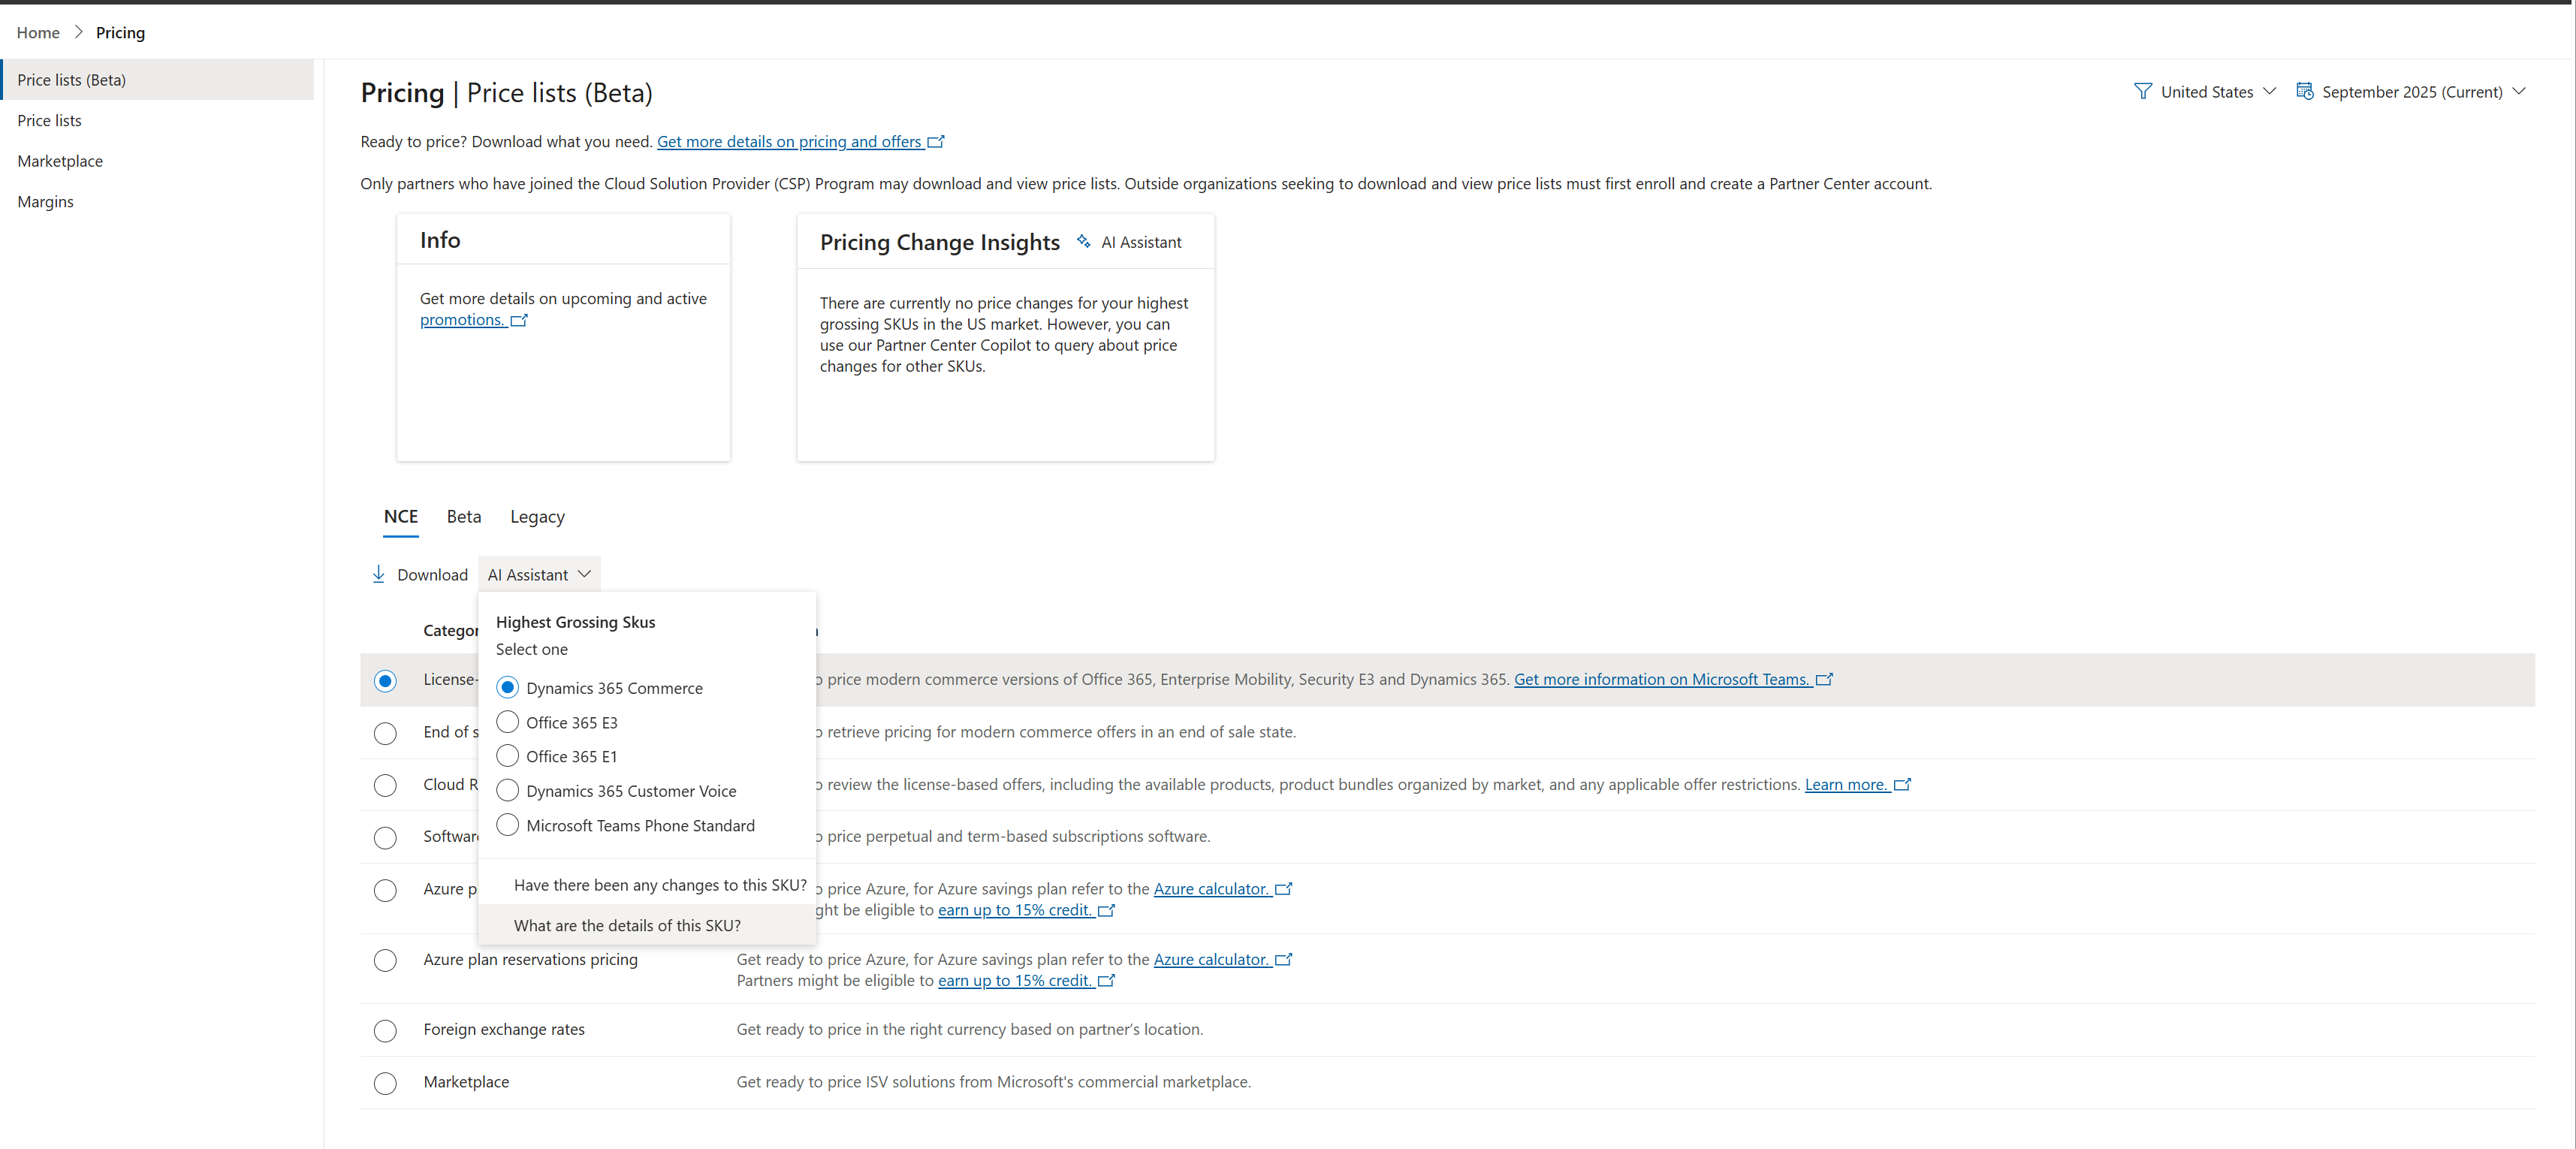Click the AI Assistant sparkle icon in Pricing Change Insights

pos(1083,241)
